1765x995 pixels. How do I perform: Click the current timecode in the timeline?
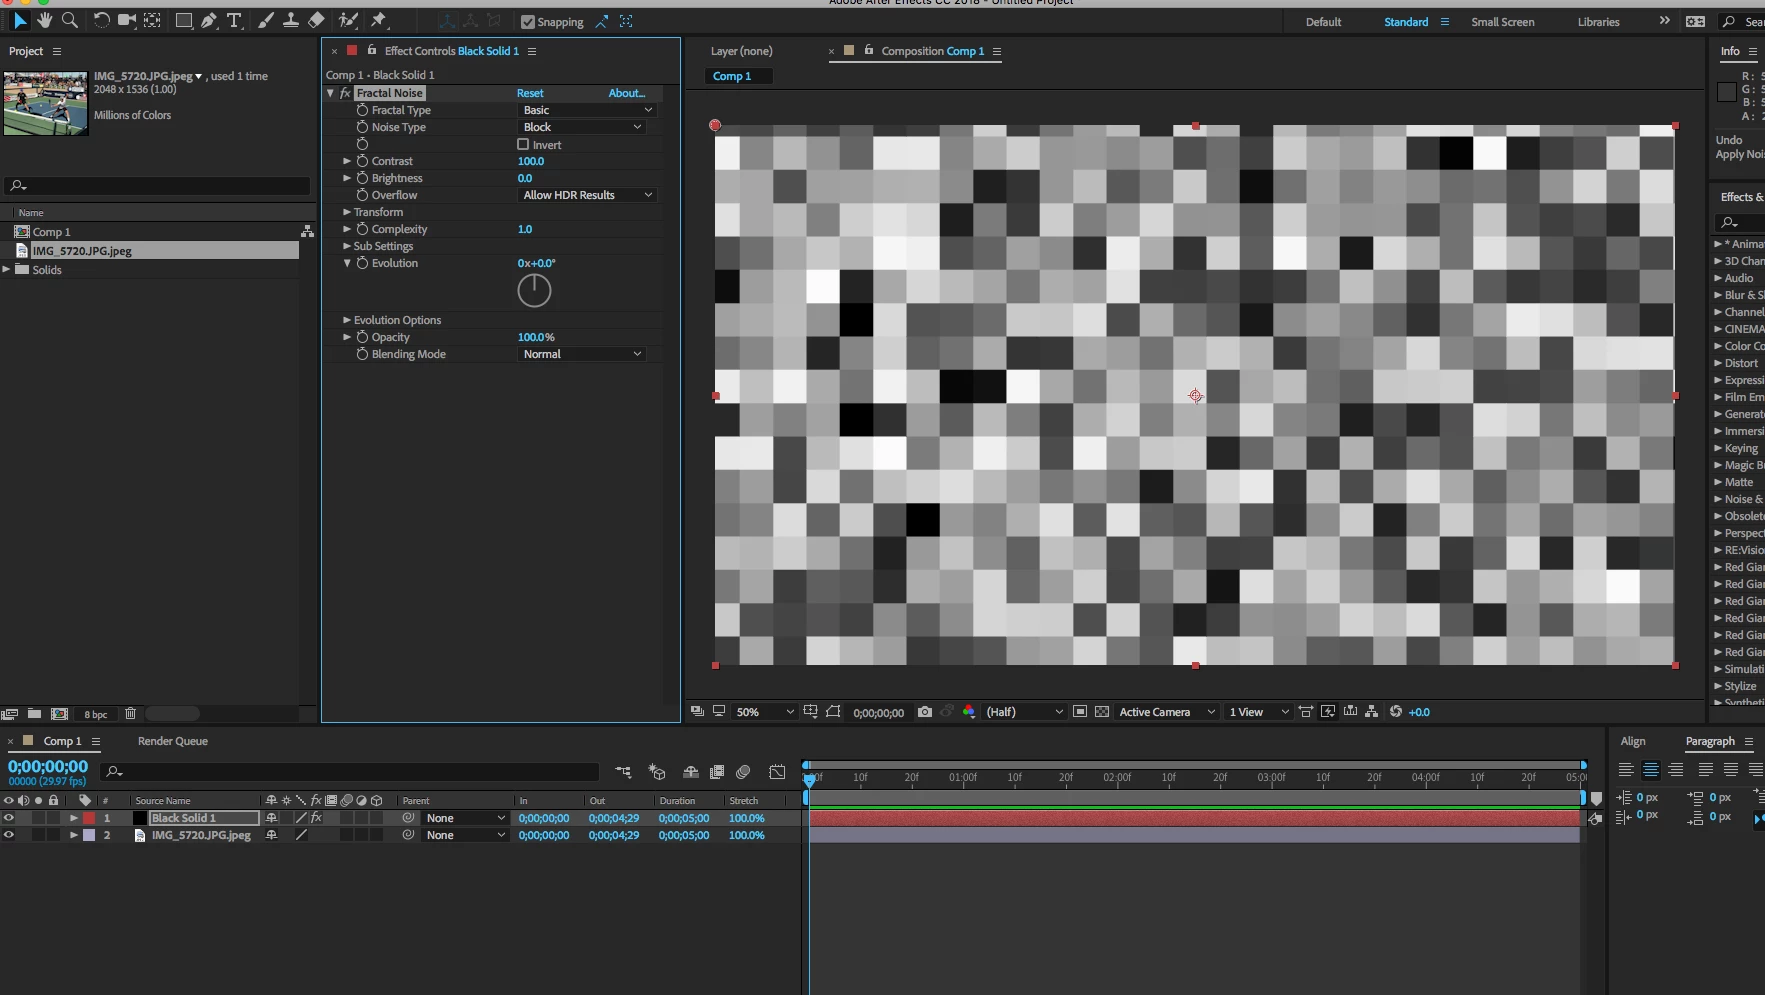pos(48,766)
